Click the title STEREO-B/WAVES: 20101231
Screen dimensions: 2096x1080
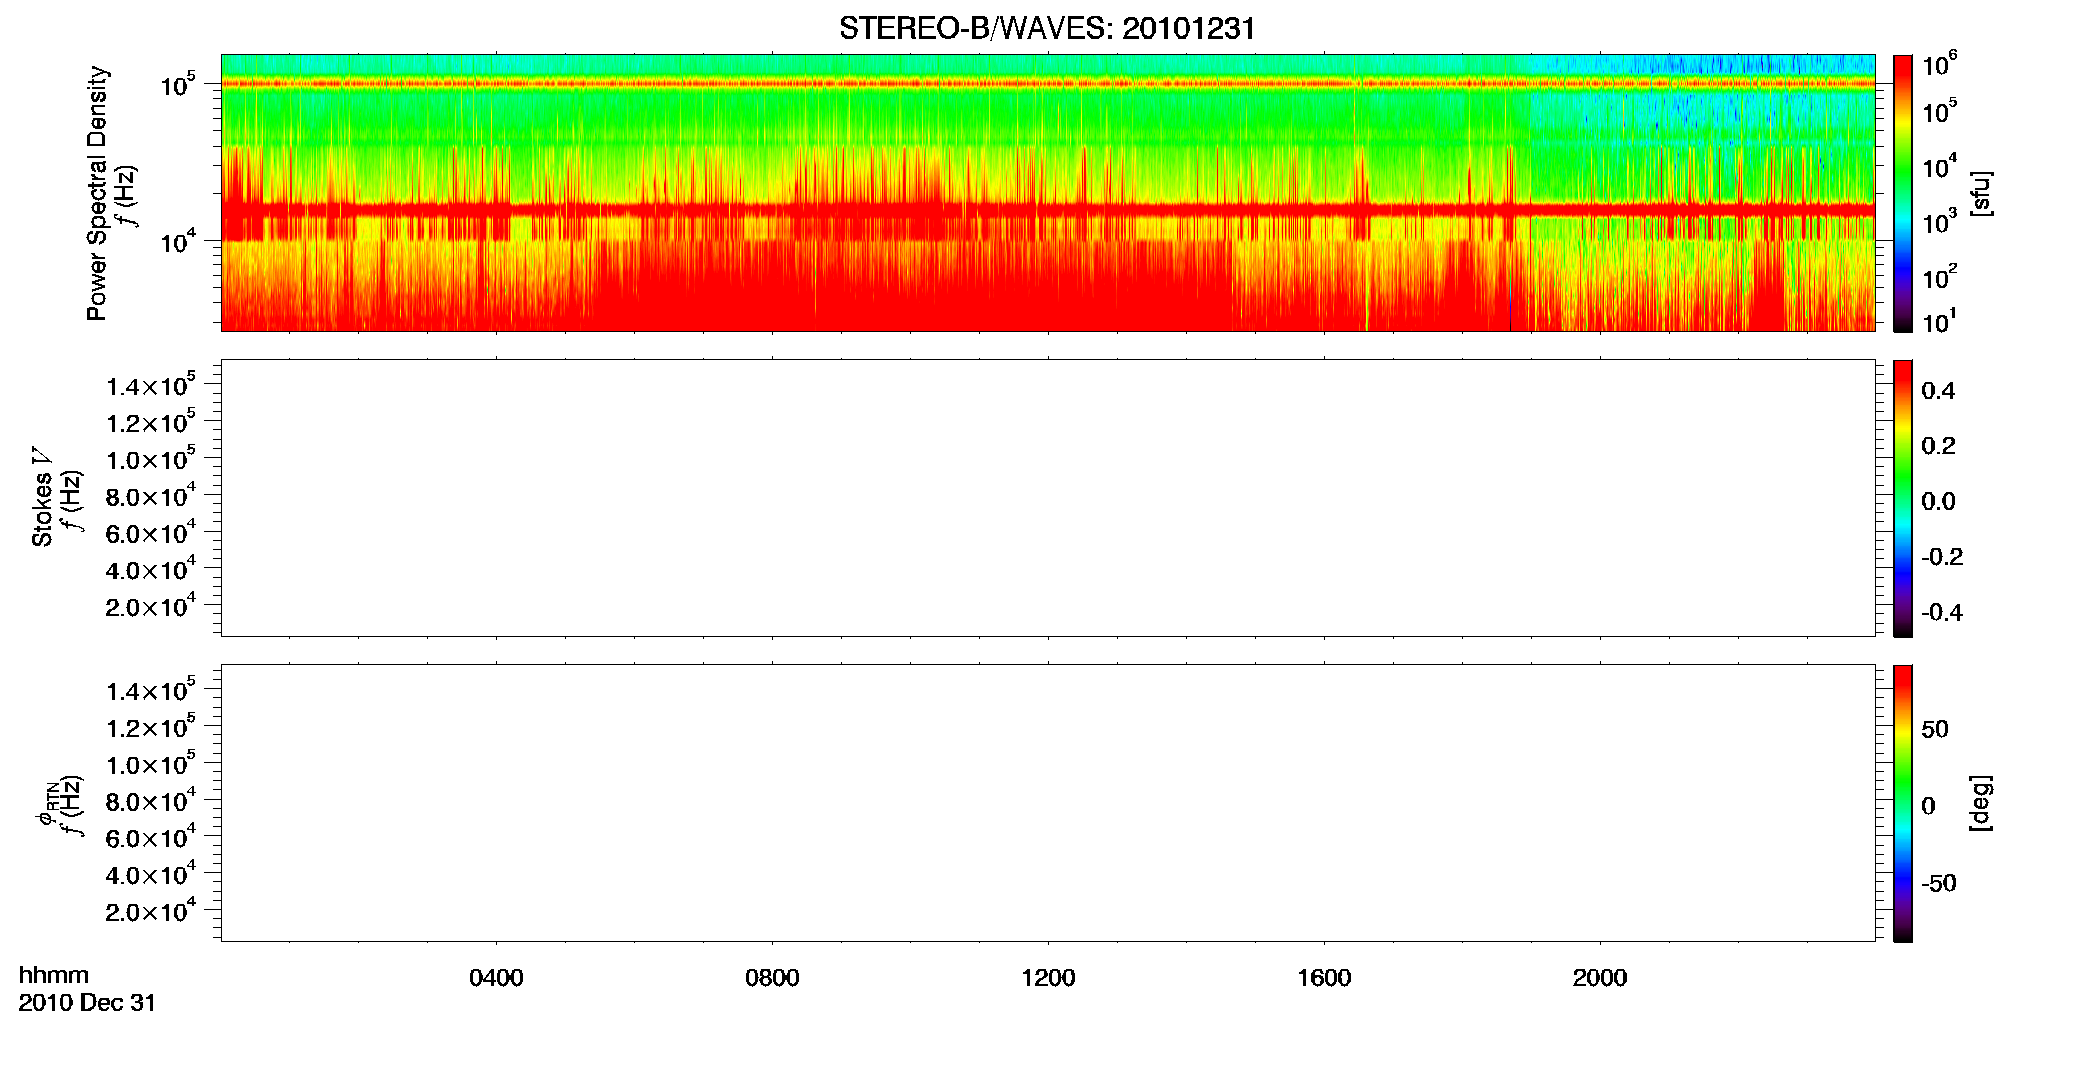1047,28
